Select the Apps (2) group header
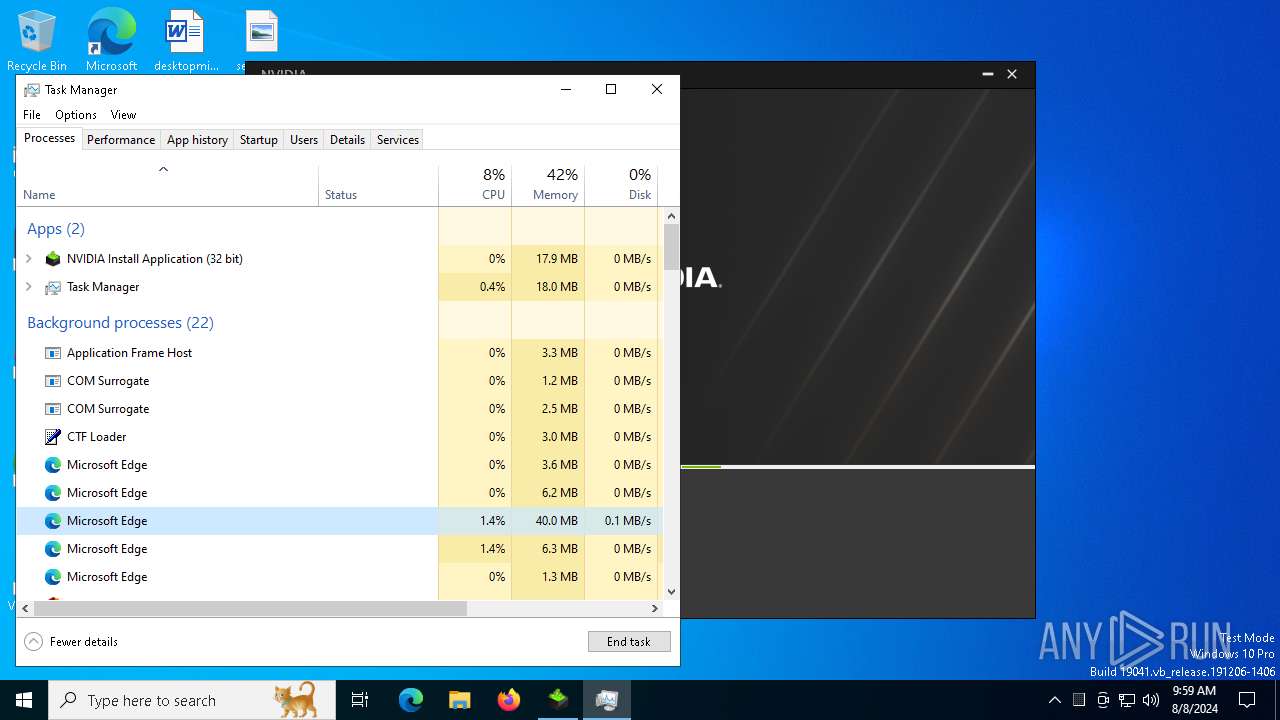 coord(56,229)
